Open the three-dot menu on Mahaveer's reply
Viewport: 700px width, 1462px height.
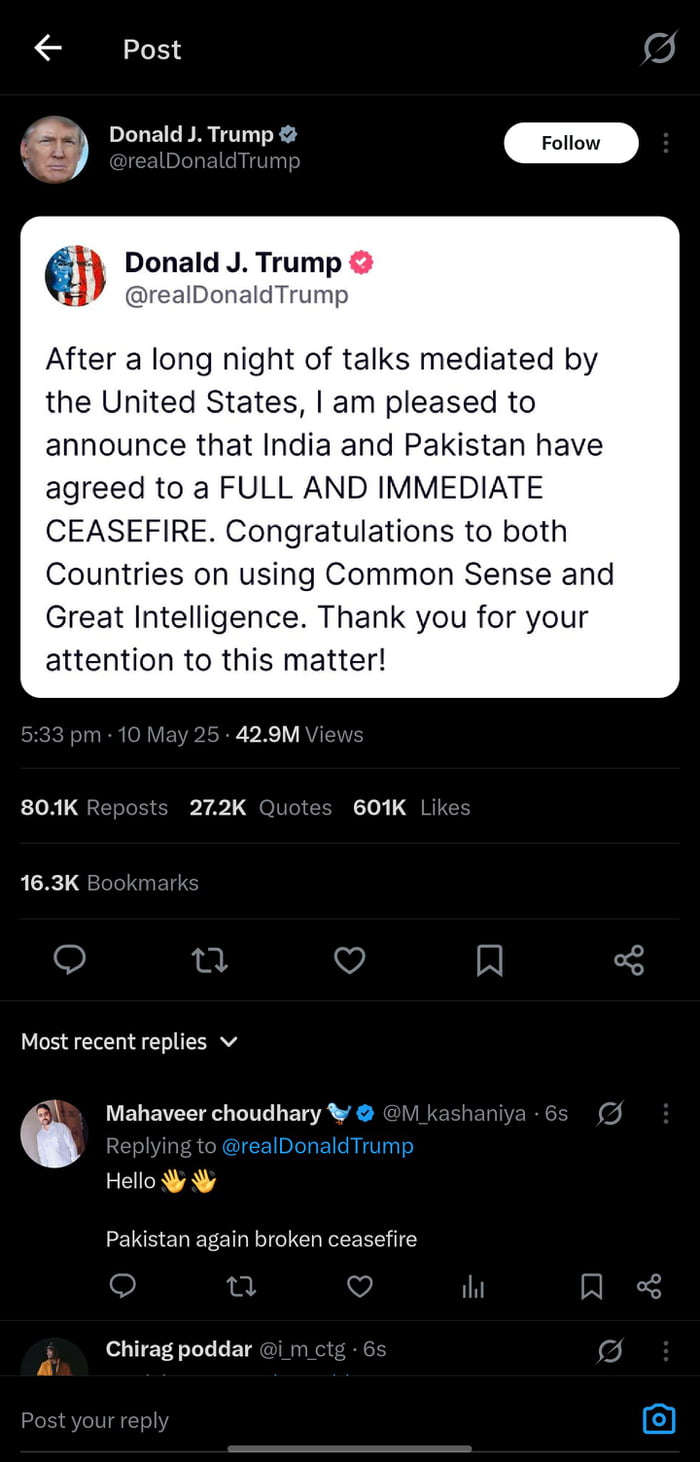(x=665, y=1113)
